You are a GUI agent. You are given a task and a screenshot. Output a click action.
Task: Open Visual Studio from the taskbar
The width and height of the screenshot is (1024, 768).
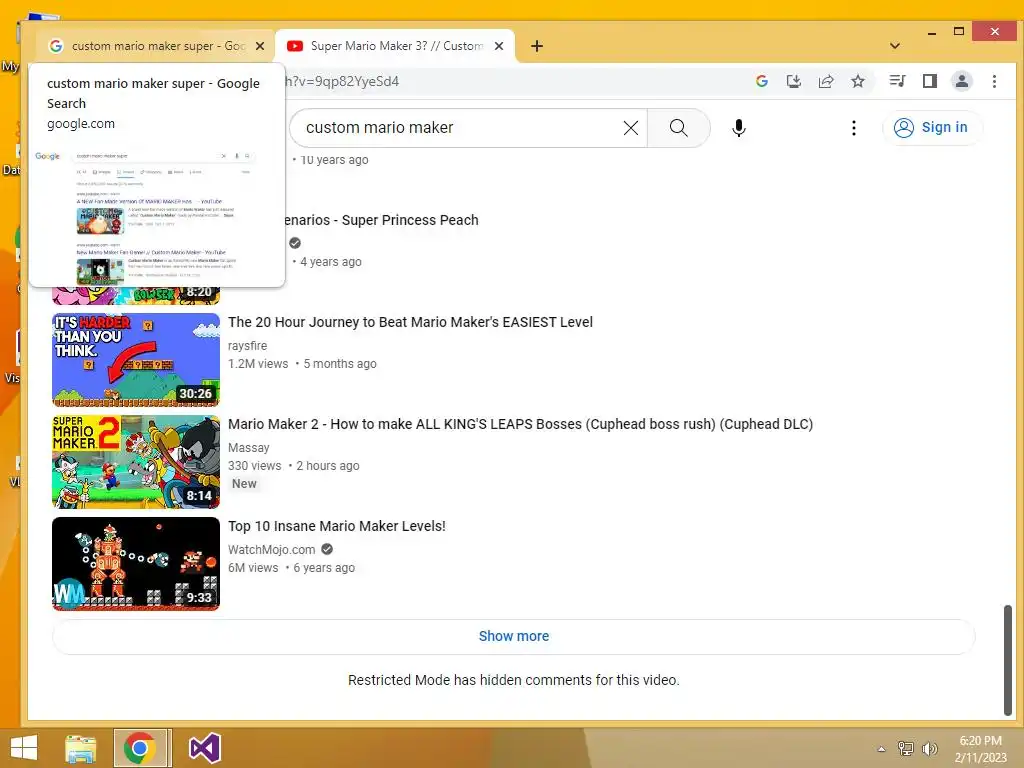coord(204,748)
